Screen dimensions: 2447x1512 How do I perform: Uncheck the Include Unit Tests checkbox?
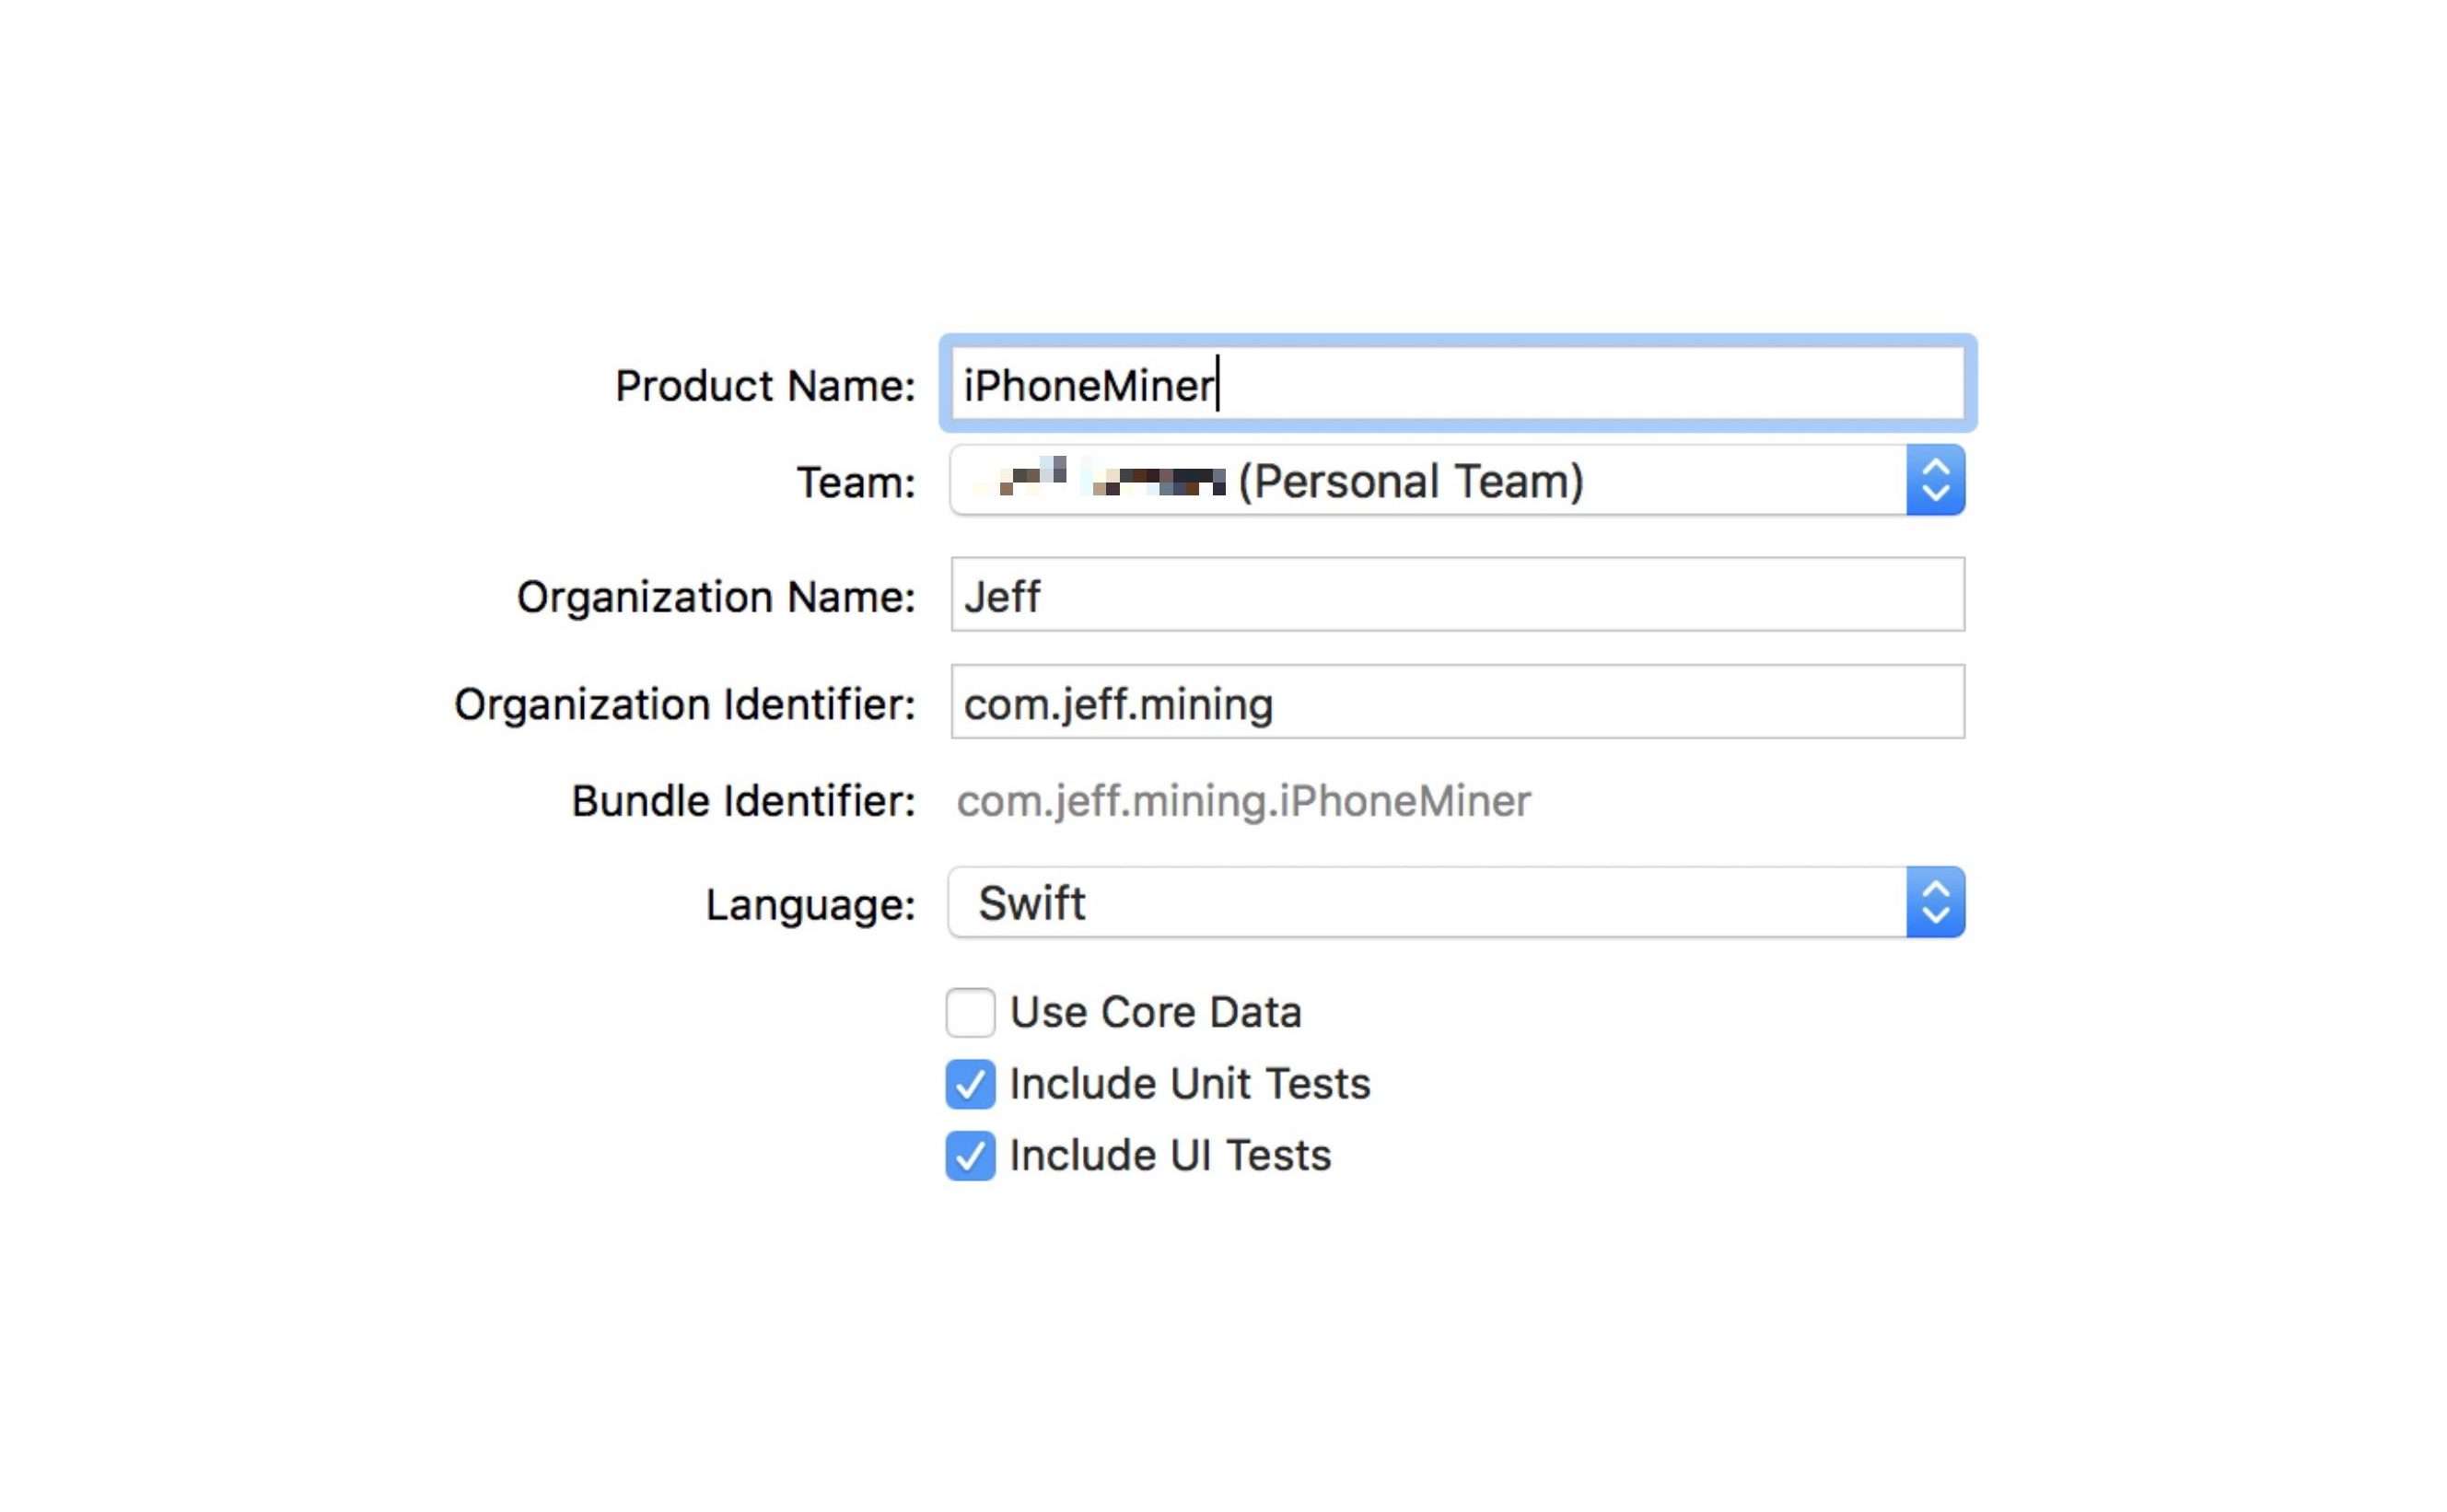(970, 1085)
